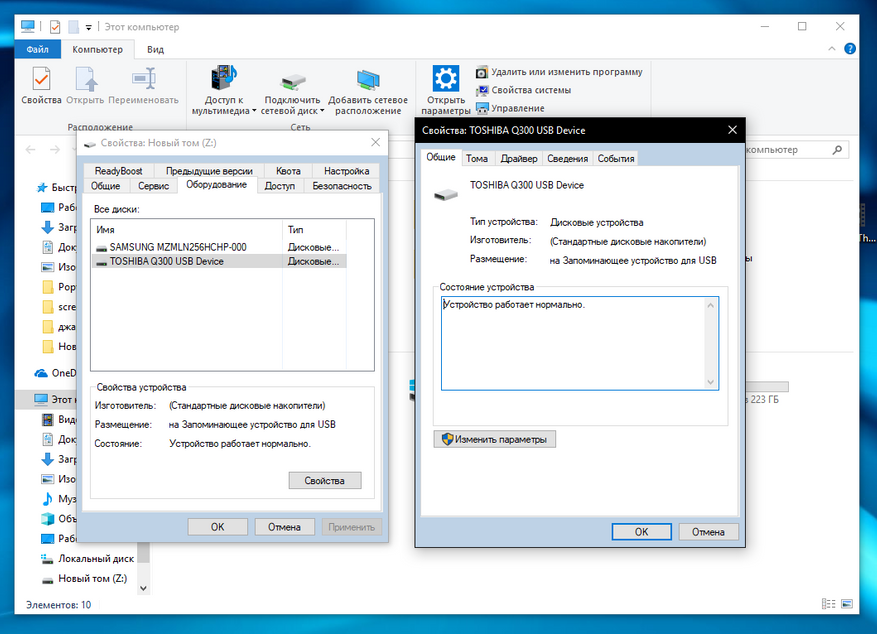Click the Свойства ribbon icon

(41, 79)
